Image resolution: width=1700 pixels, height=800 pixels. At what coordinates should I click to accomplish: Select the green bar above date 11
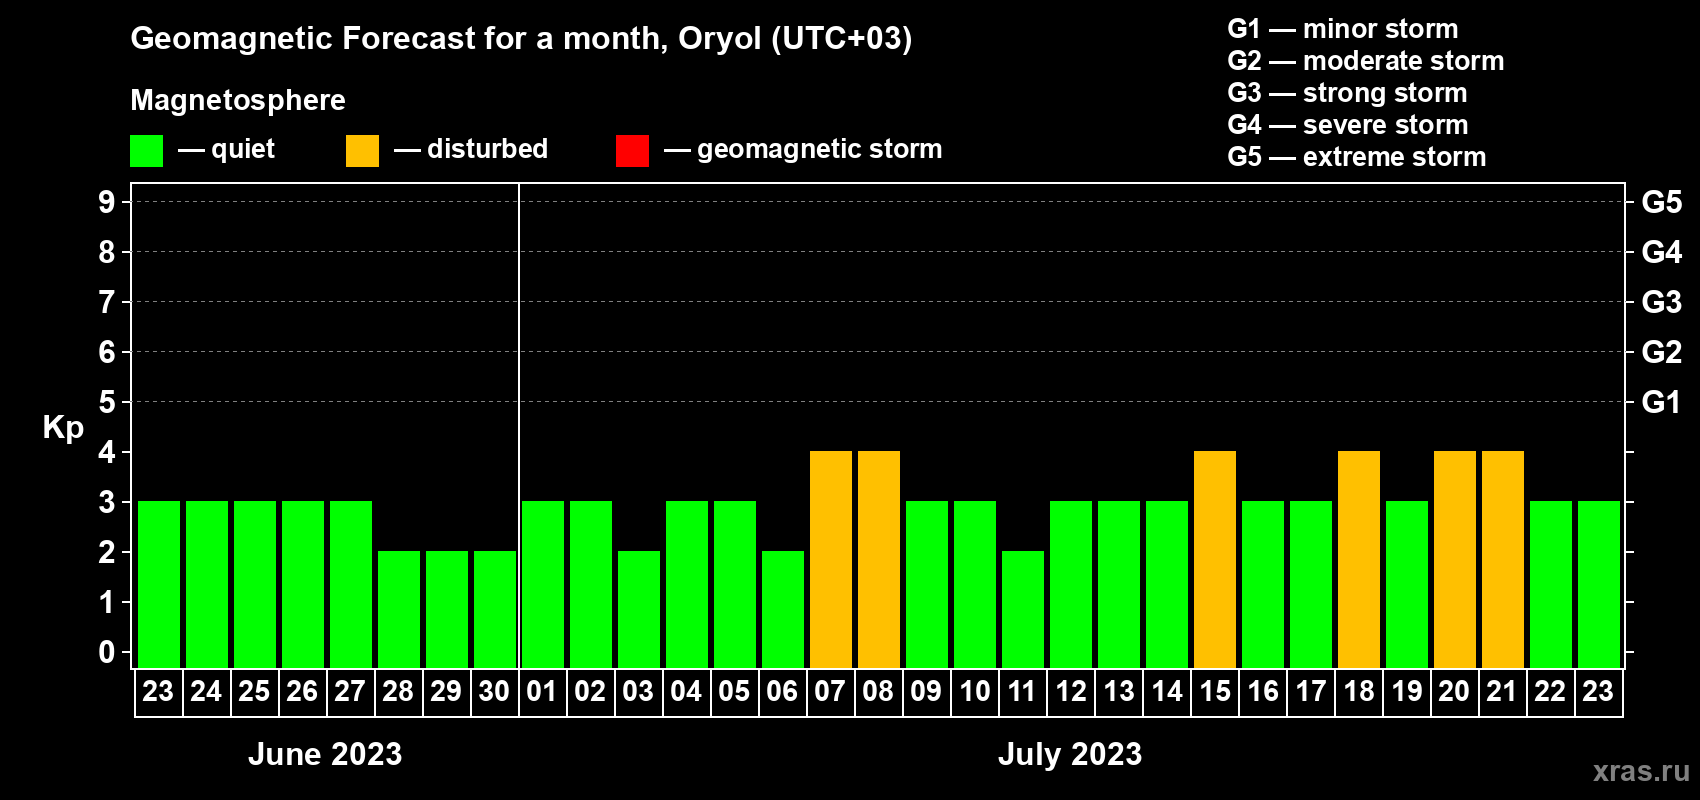1023,609
